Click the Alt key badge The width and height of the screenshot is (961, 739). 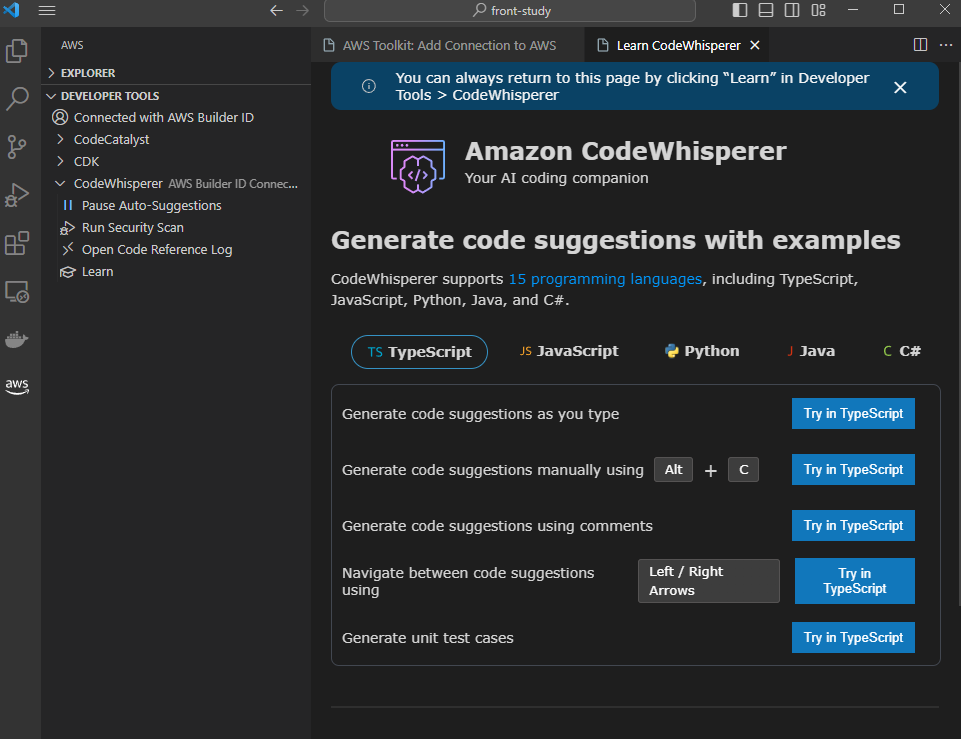673,469
